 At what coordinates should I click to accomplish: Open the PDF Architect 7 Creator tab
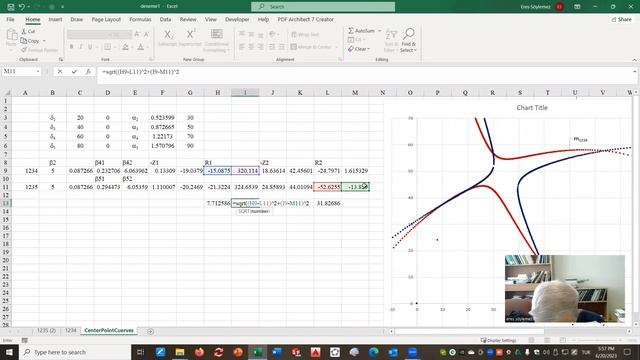tap(305, 19)
